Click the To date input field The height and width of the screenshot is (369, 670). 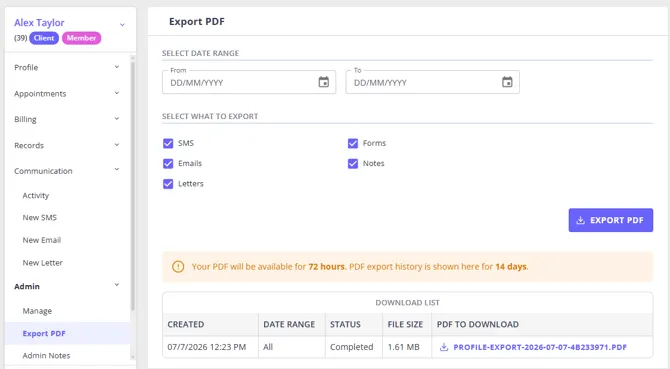(x=432, y=82)
